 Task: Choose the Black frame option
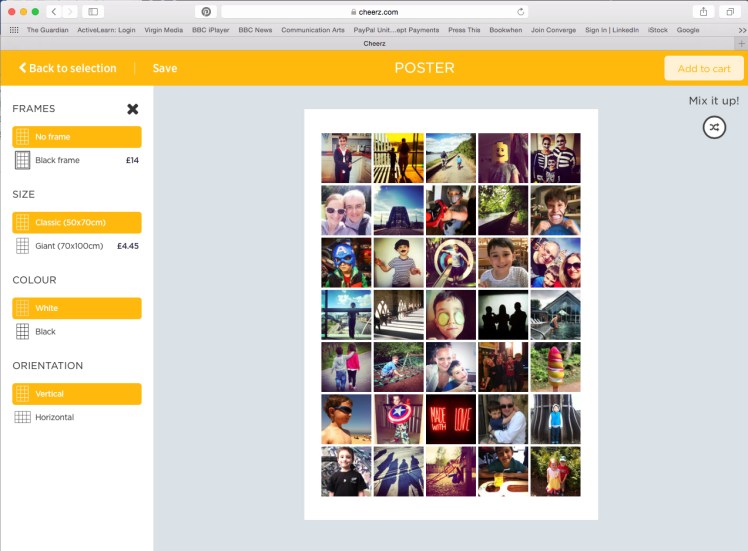(x=77, y=160)
